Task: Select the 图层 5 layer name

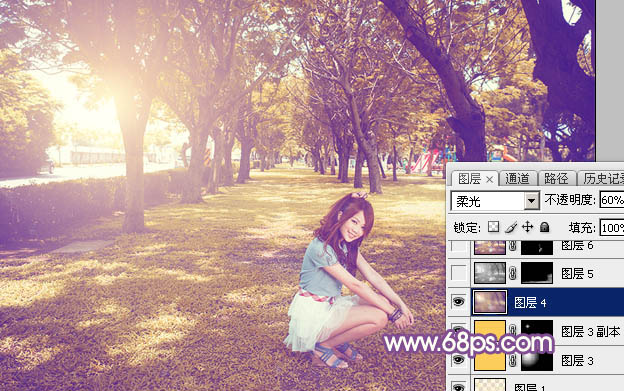Action: (x=577, y=273)
